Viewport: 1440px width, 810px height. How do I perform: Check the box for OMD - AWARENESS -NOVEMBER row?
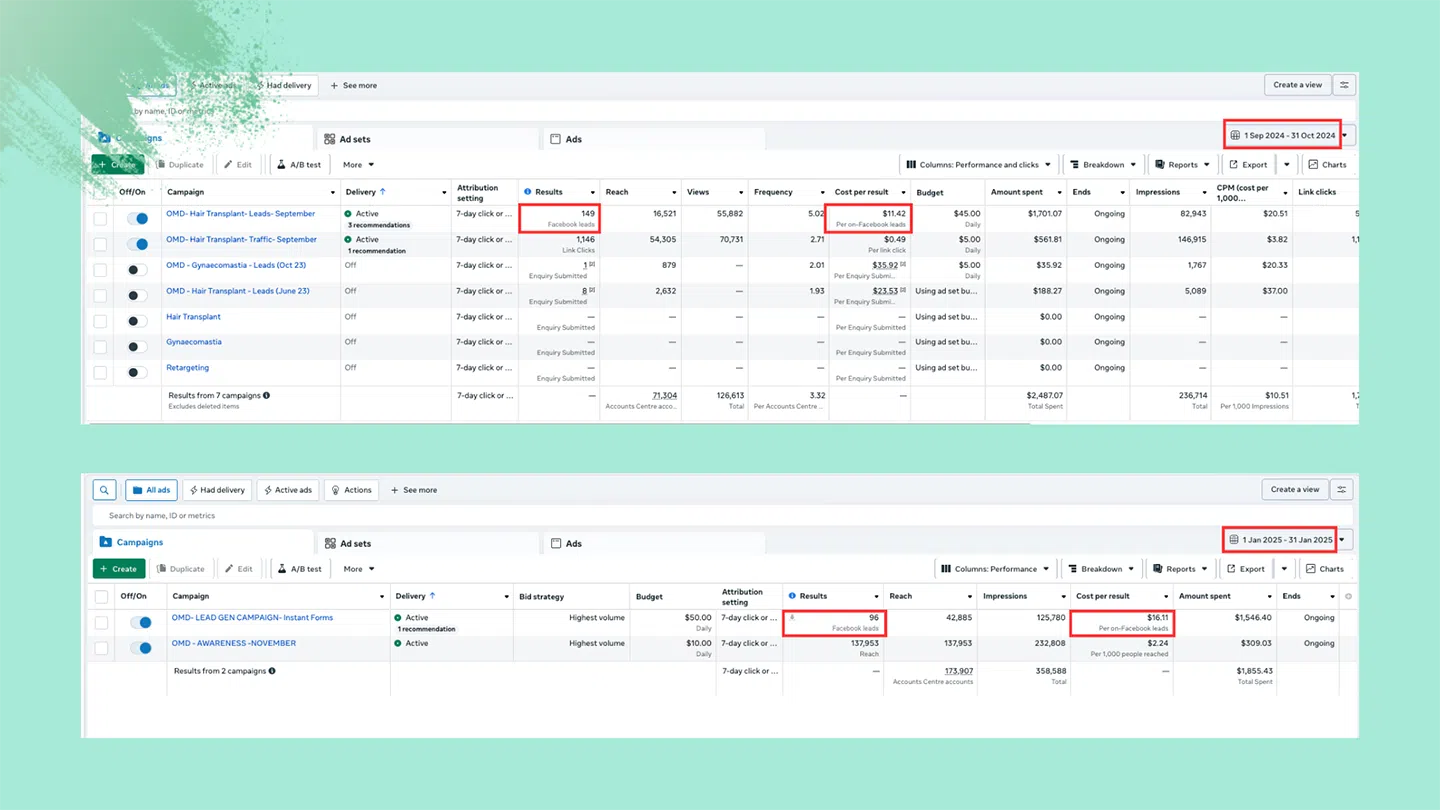click(x=101, y=648)
